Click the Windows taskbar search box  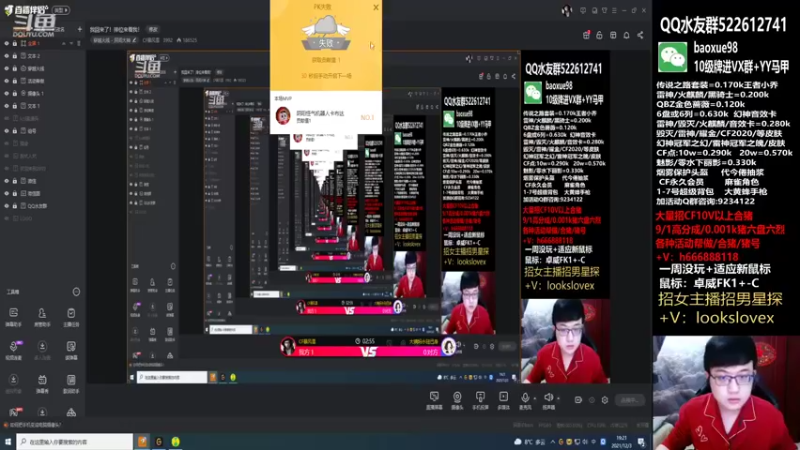(x=74, y=441)
